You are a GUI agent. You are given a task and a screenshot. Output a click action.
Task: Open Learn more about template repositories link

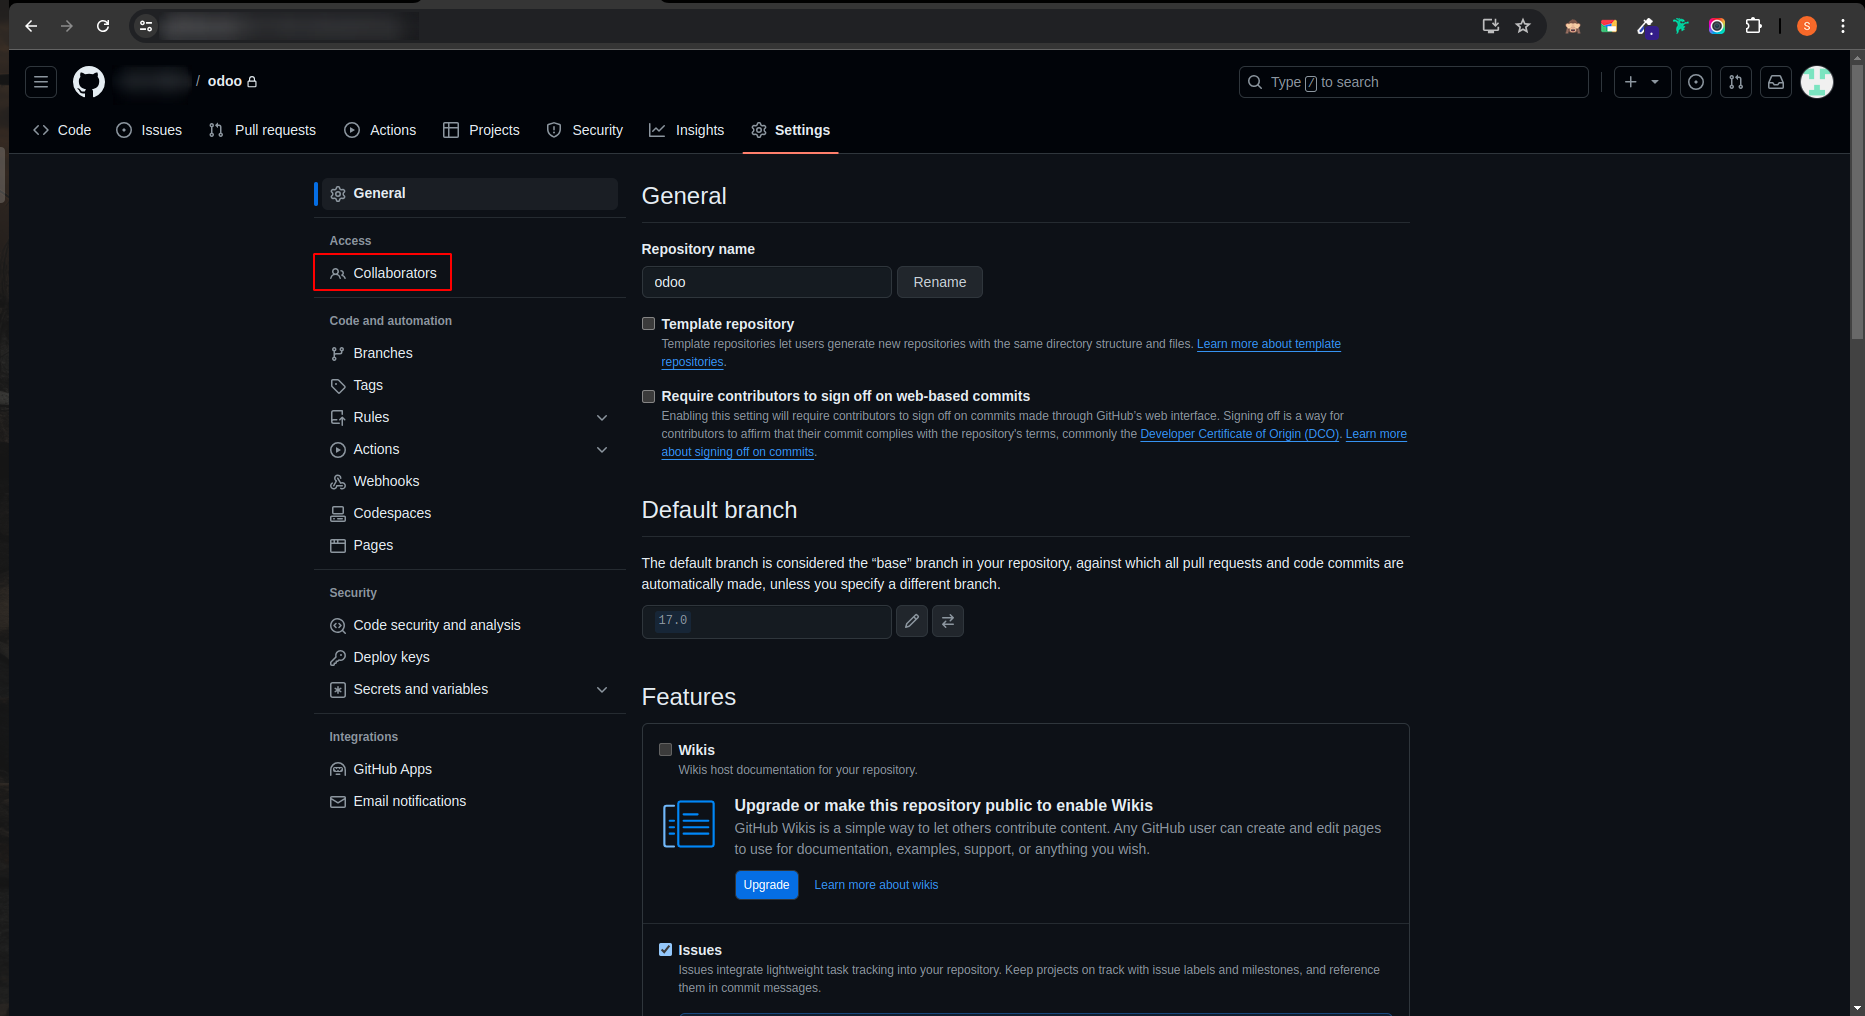(x=1268, y=344)
